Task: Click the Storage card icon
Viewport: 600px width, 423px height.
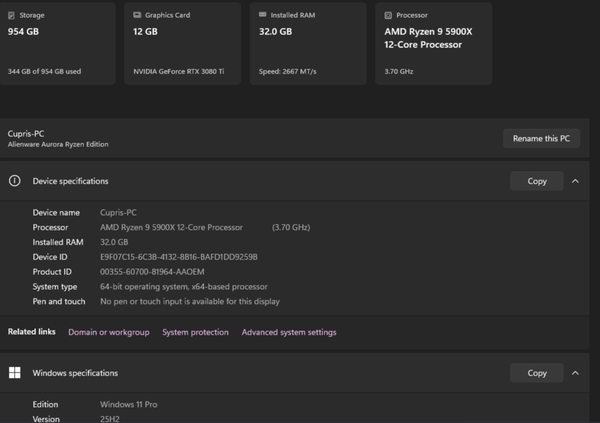Action: (13, 16)
